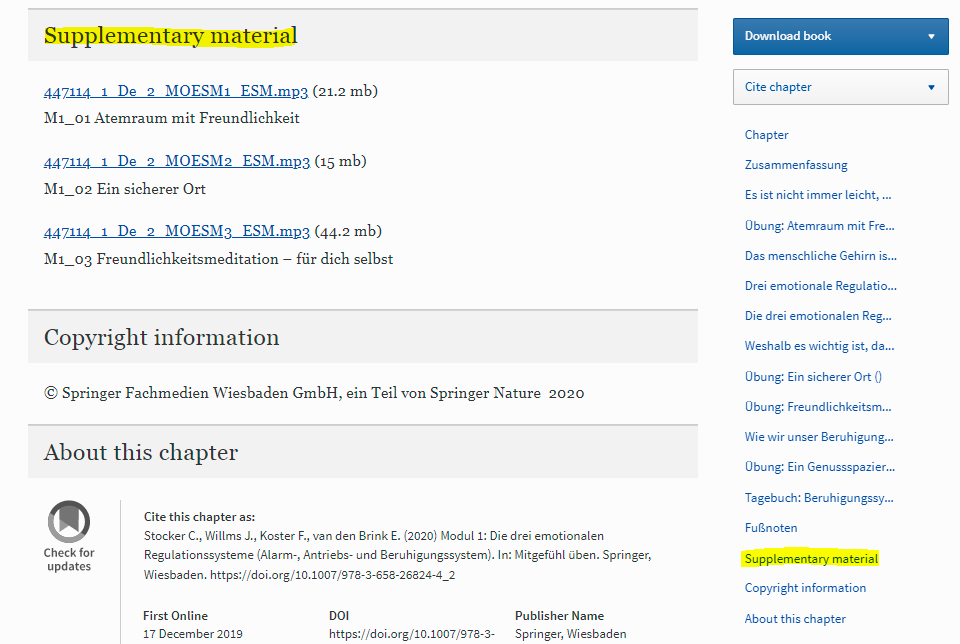
Task: Expand the Cite chapter dropdown
Action: click(841, 87)
